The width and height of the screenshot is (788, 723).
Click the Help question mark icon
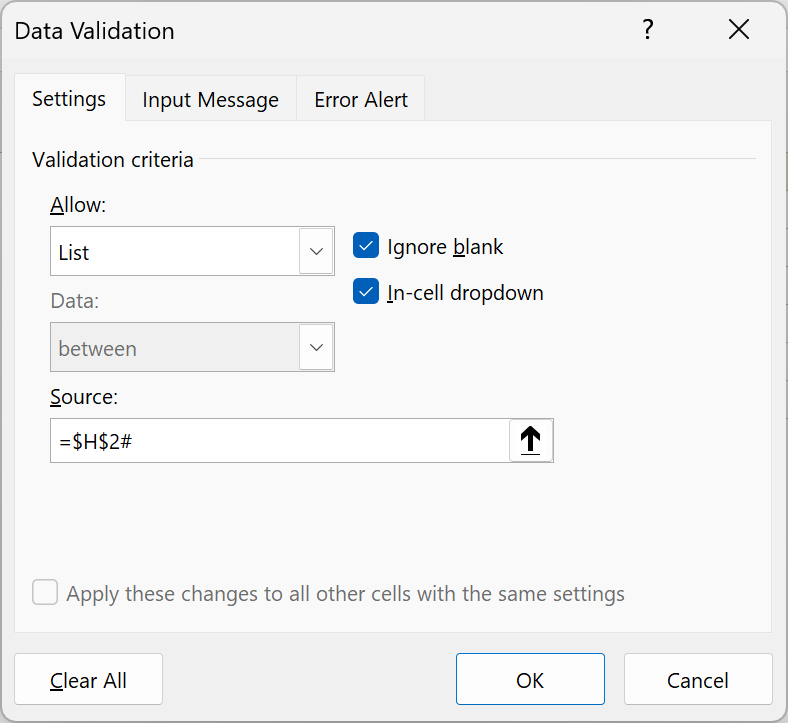pos(648,30)
